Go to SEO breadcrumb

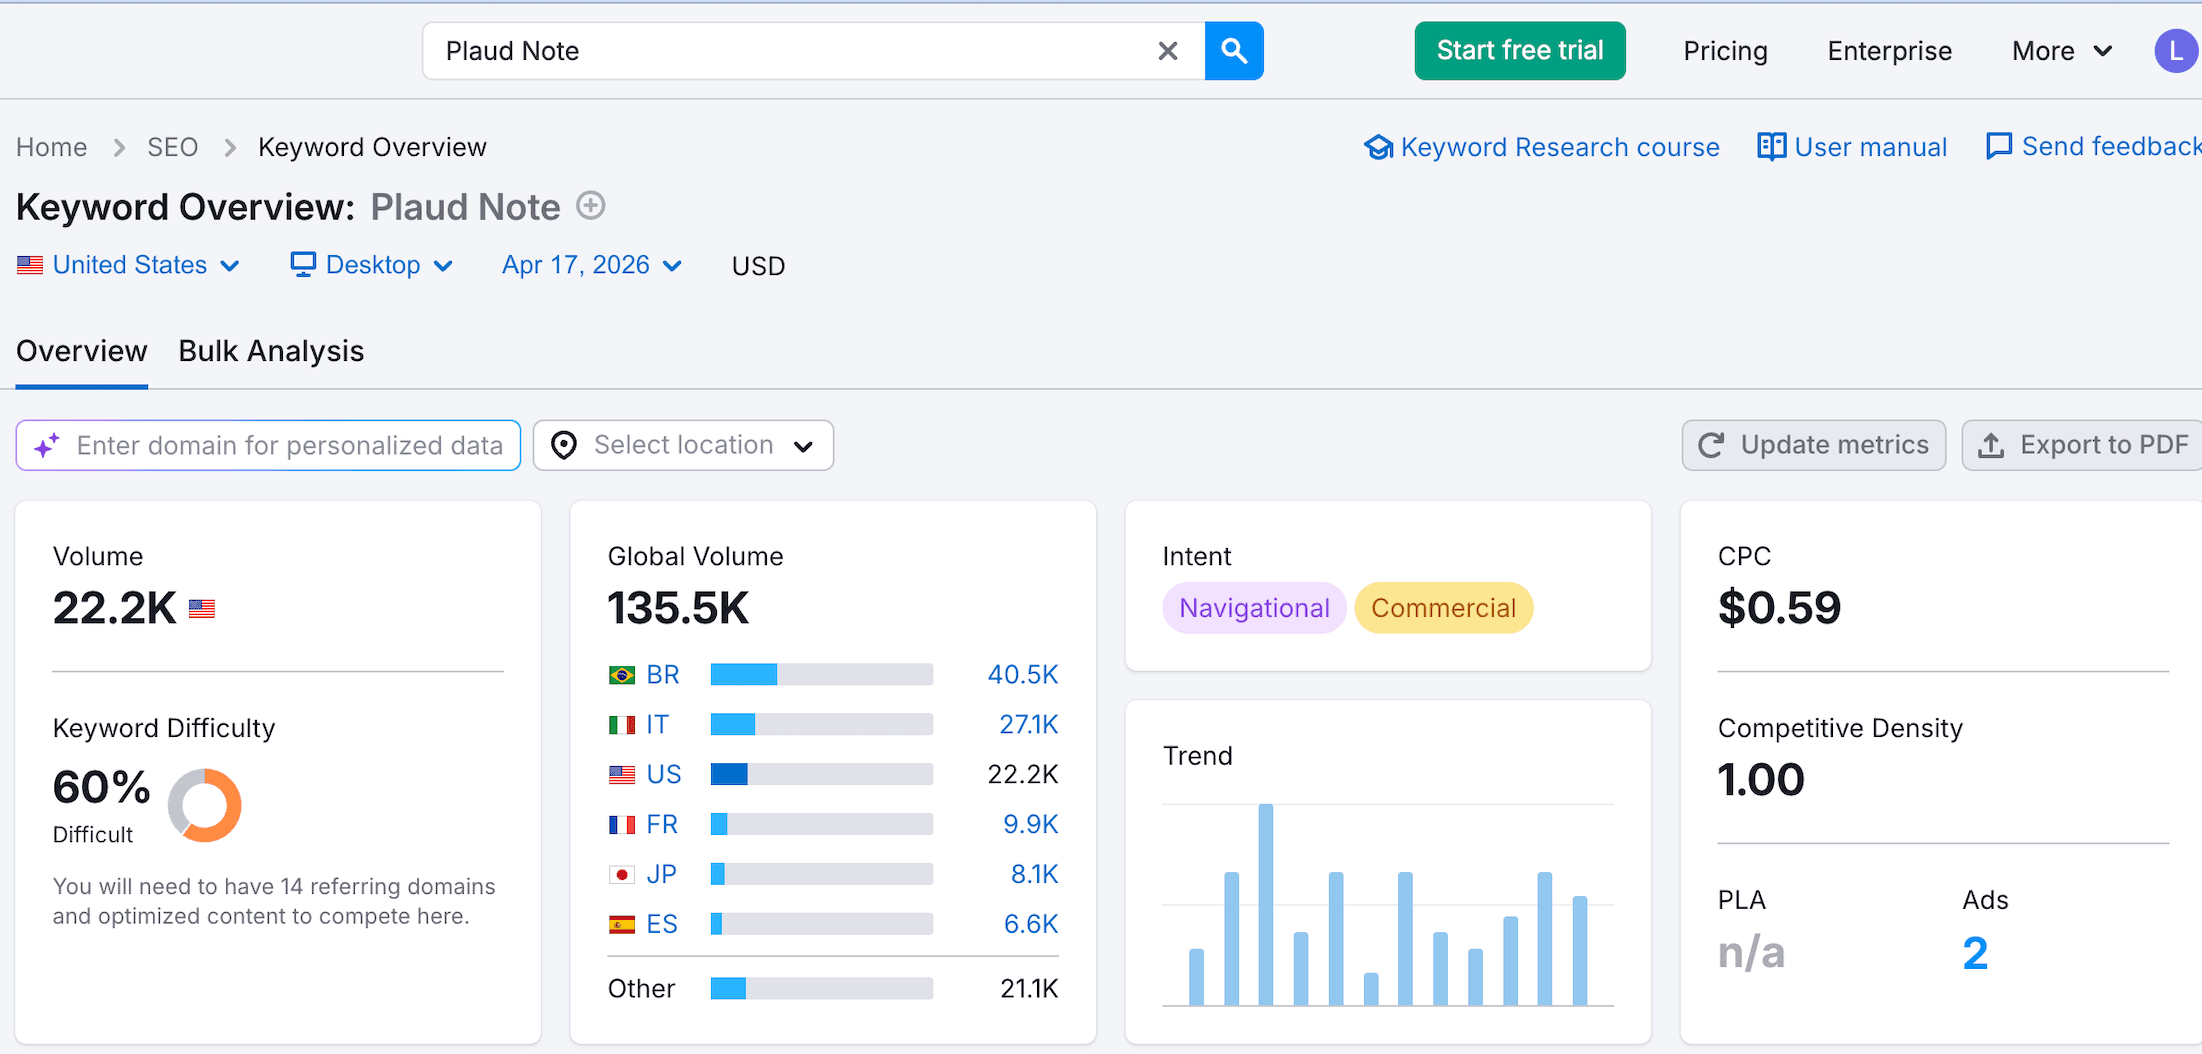pos(173,147)
